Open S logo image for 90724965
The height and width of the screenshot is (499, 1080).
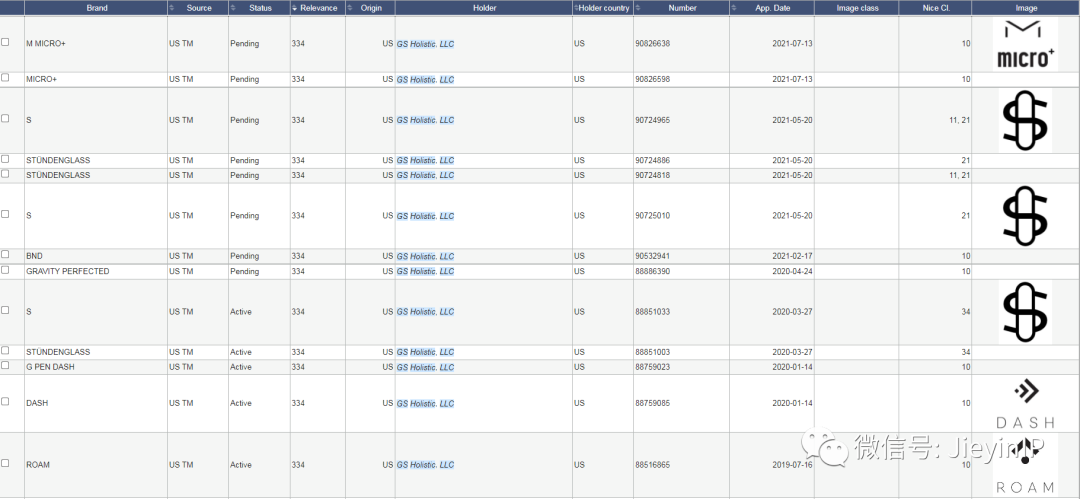[x=1026, y=121]
